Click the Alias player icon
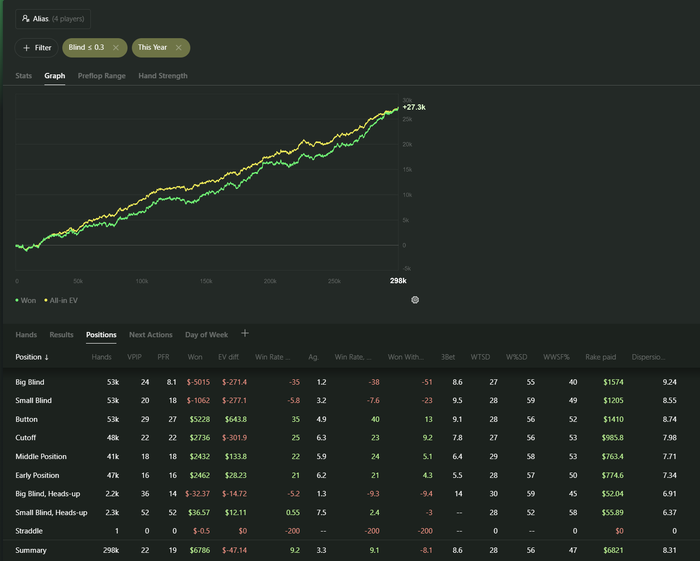The height and width of the screenshot is (561, 700). [x=25, y=18]
